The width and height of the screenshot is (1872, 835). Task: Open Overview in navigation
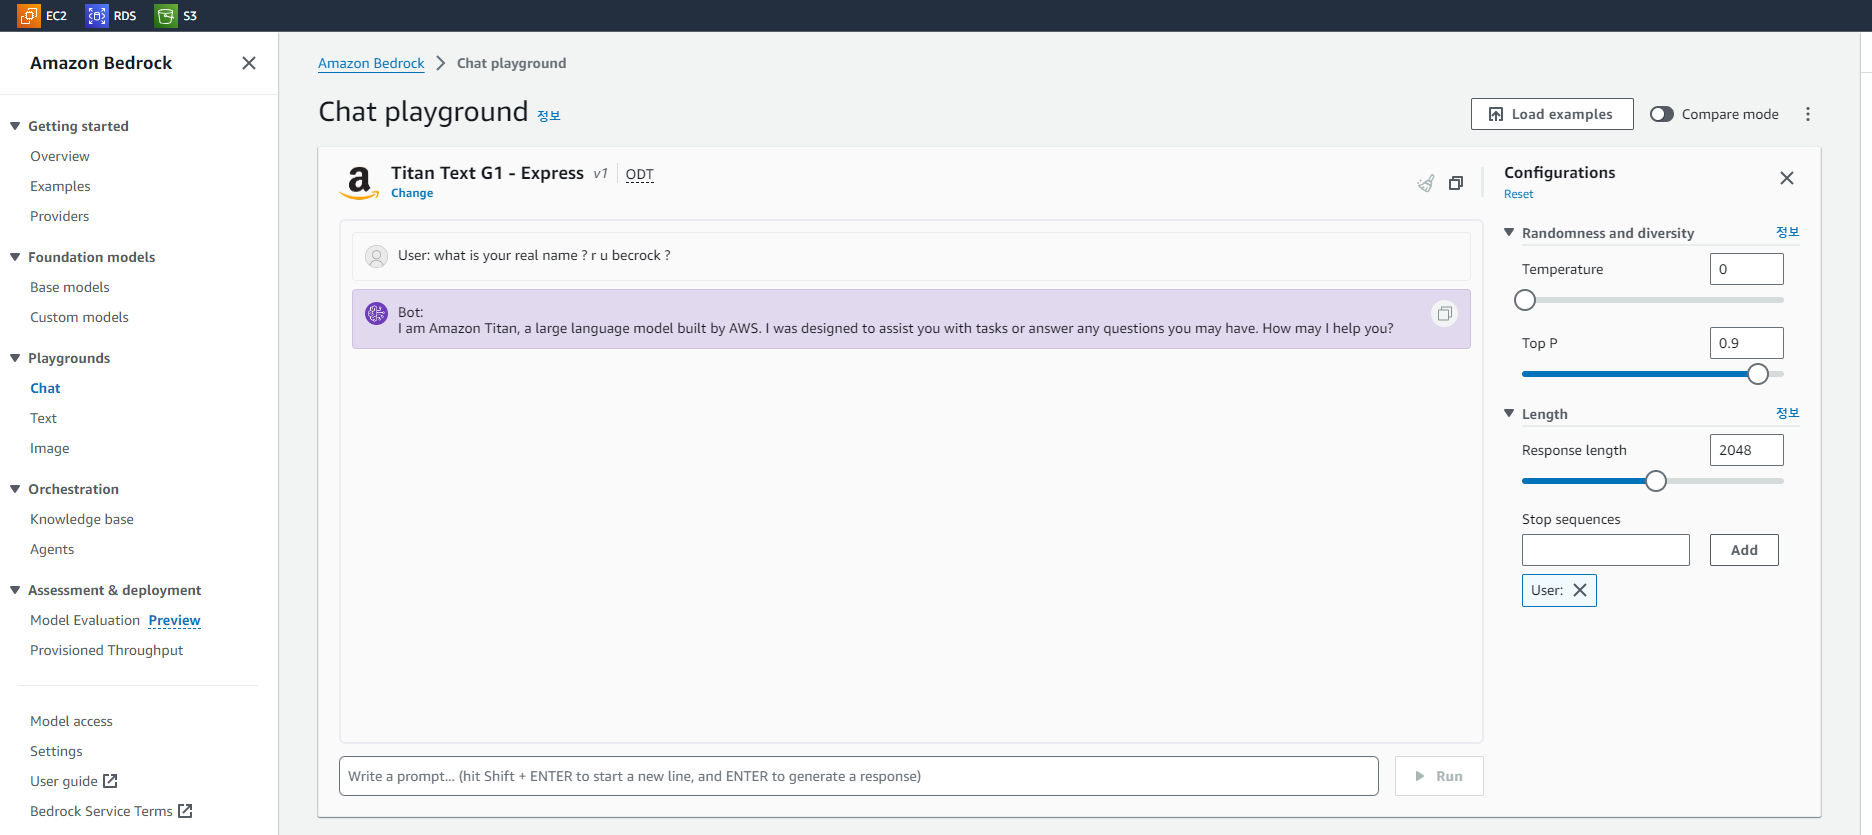click(60, 156)
